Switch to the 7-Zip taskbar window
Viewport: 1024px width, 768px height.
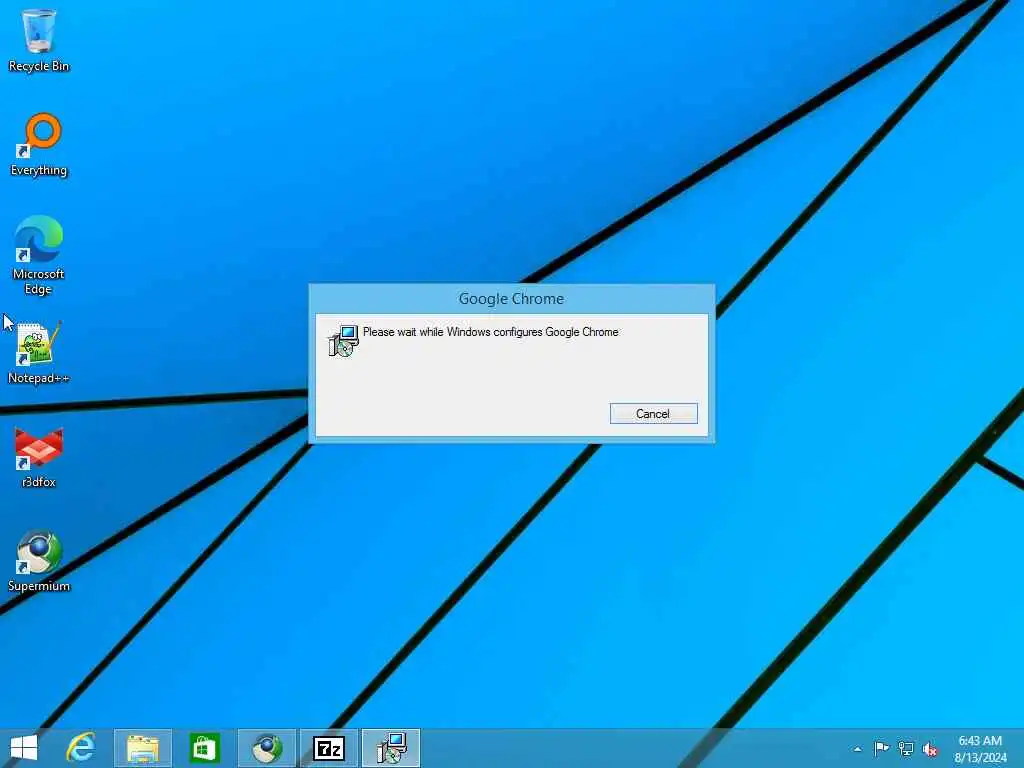tap(329, 748)
